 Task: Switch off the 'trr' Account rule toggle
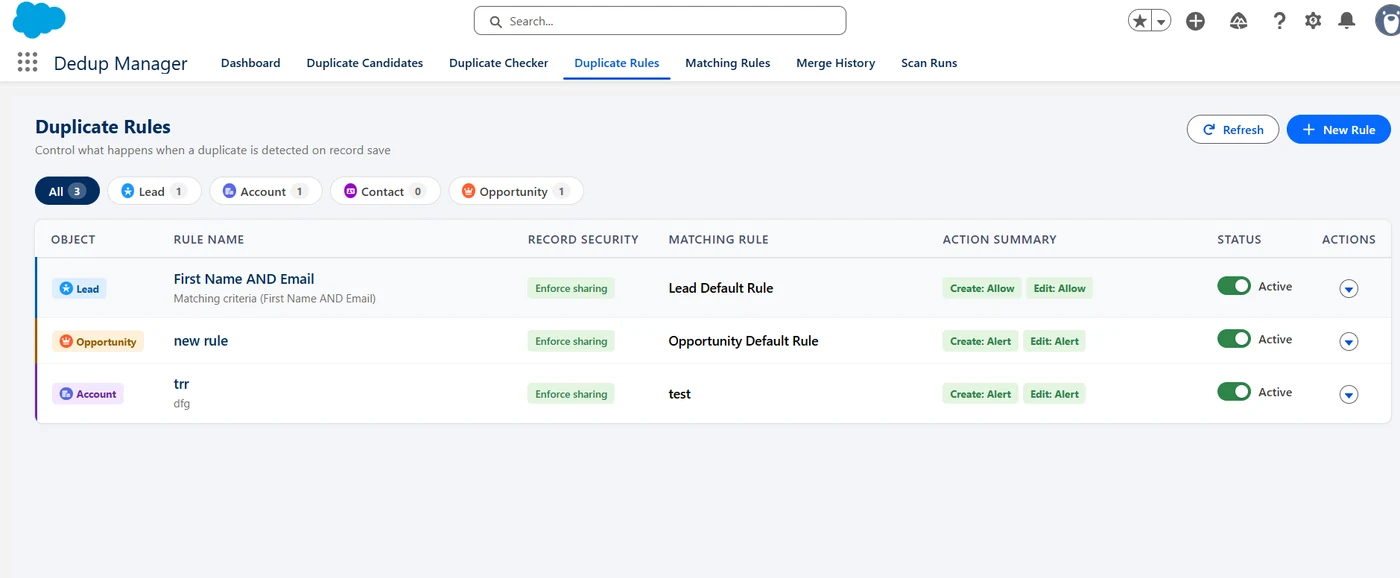1234,392
